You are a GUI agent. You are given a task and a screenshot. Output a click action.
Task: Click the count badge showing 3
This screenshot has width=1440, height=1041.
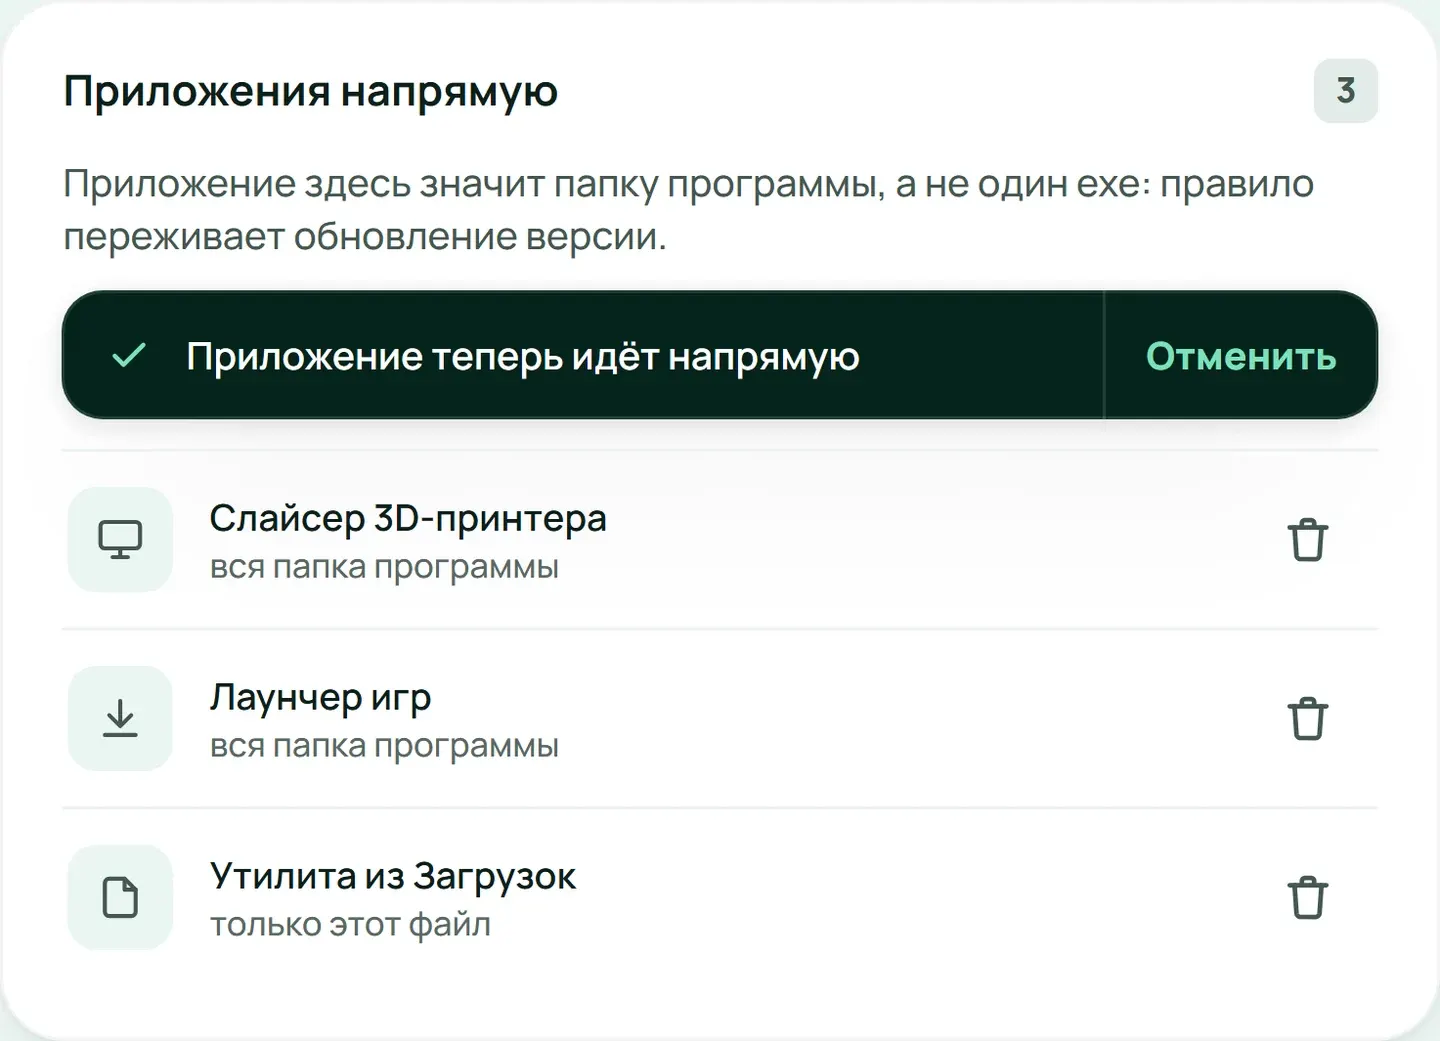click(x=1346, y=91)
